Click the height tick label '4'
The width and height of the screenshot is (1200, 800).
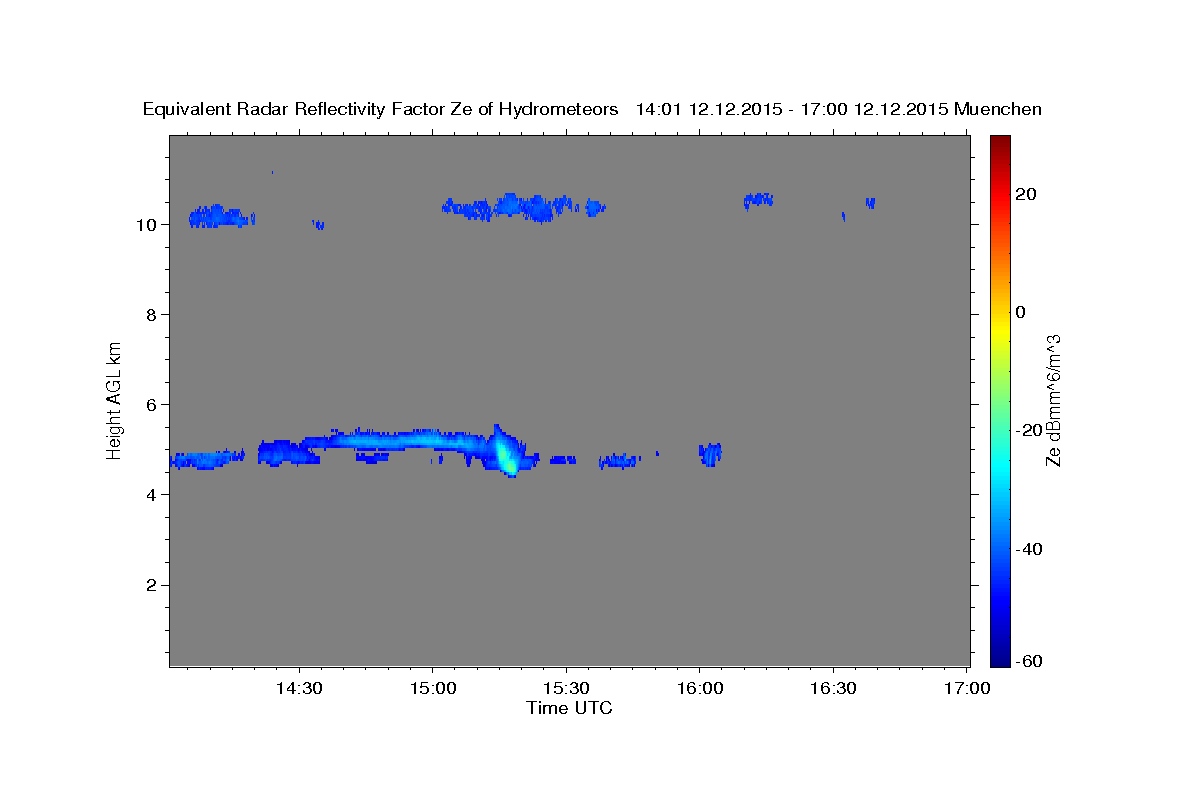coord(151,495)
